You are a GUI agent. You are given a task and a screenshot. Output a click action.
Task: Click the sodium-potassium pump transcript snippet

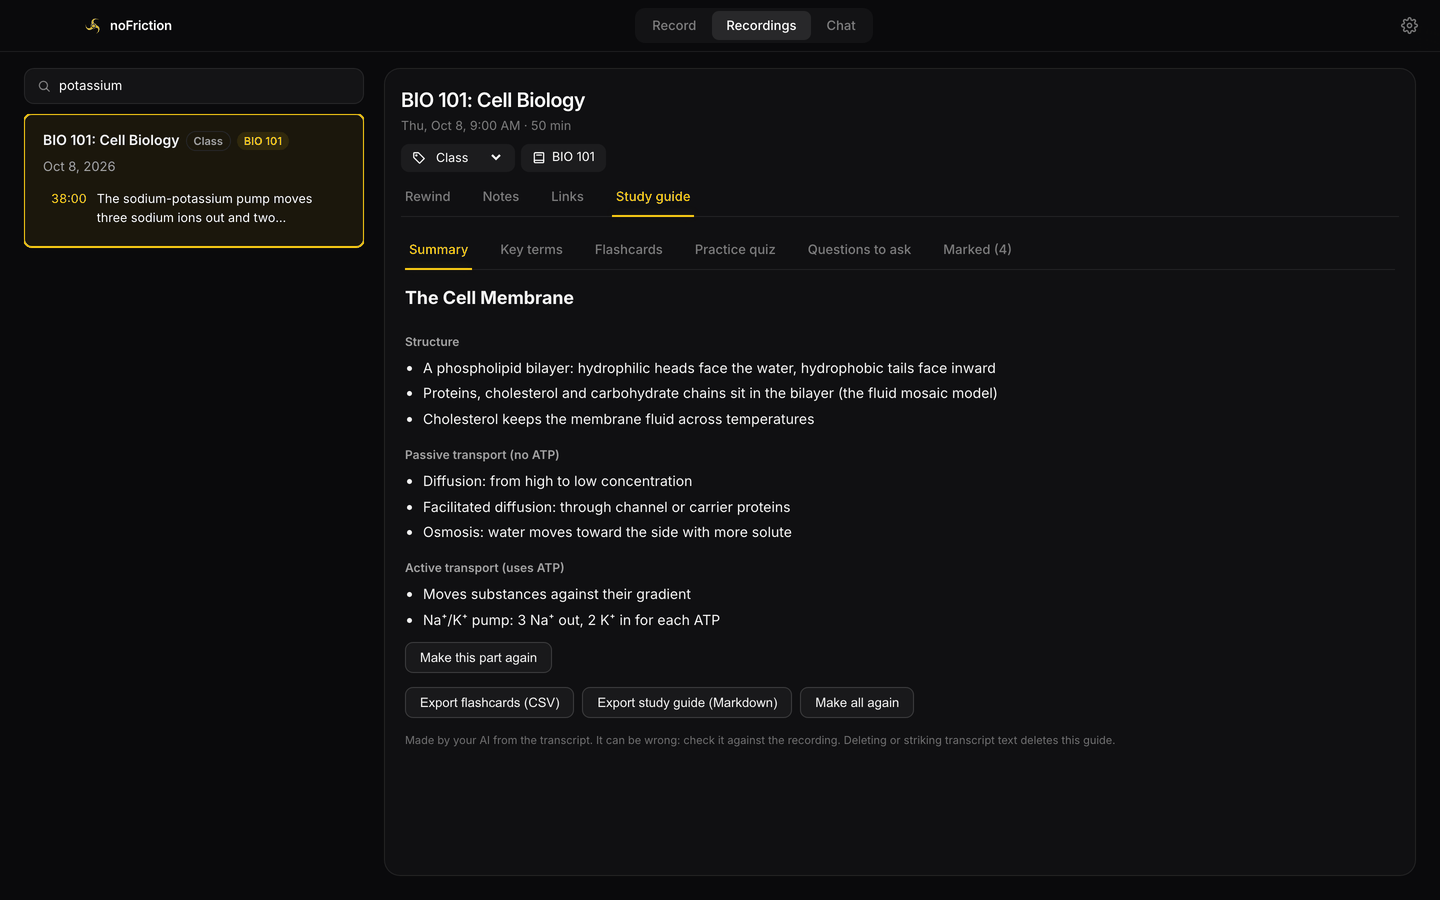pyautogui.click(x=204, y=208)
